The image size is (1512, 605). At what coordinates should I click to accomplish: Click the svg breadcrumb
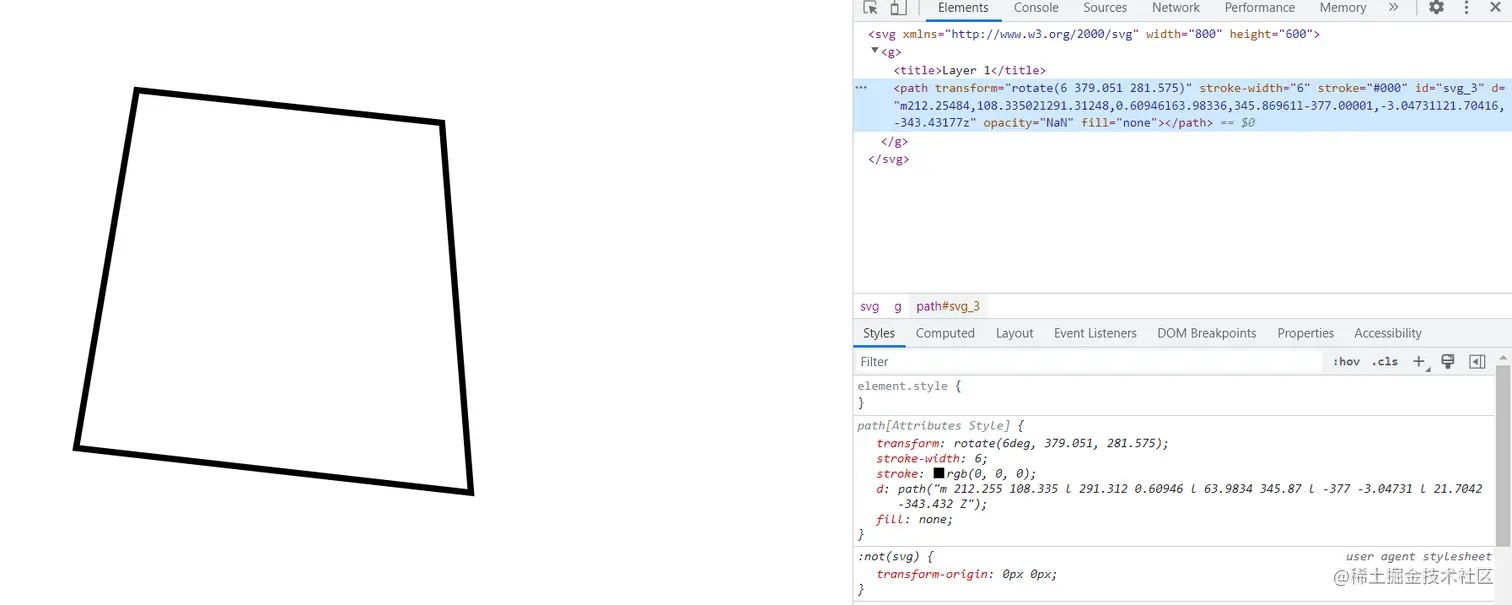[869, 307]
